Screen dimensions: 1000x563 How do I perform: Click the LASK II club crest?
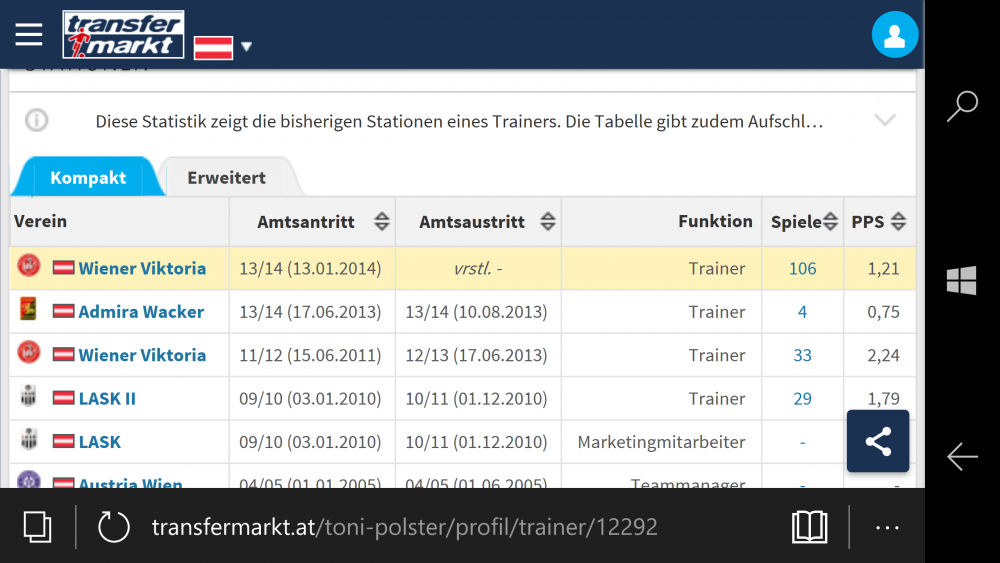[28, 396]
